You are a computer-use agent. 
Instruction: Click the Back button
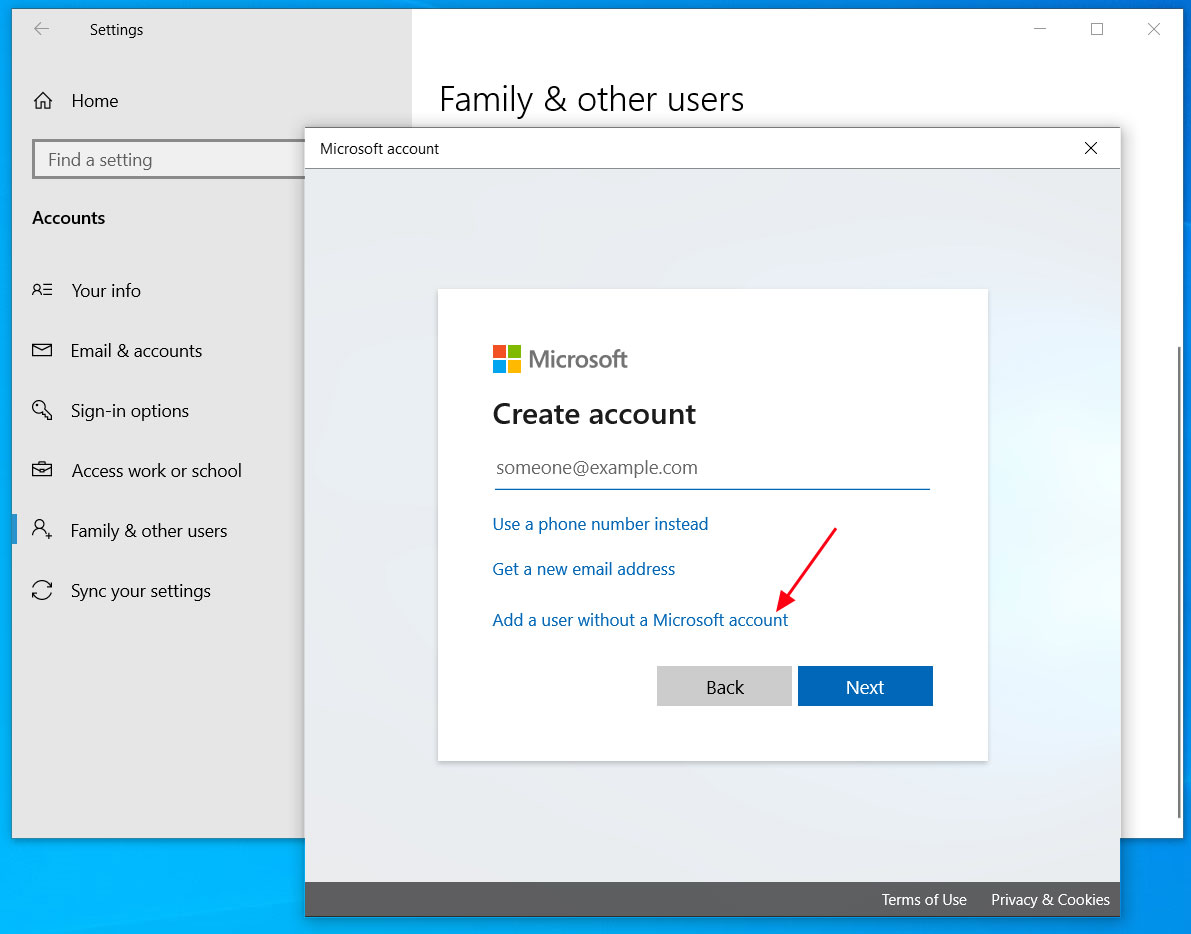724,686
